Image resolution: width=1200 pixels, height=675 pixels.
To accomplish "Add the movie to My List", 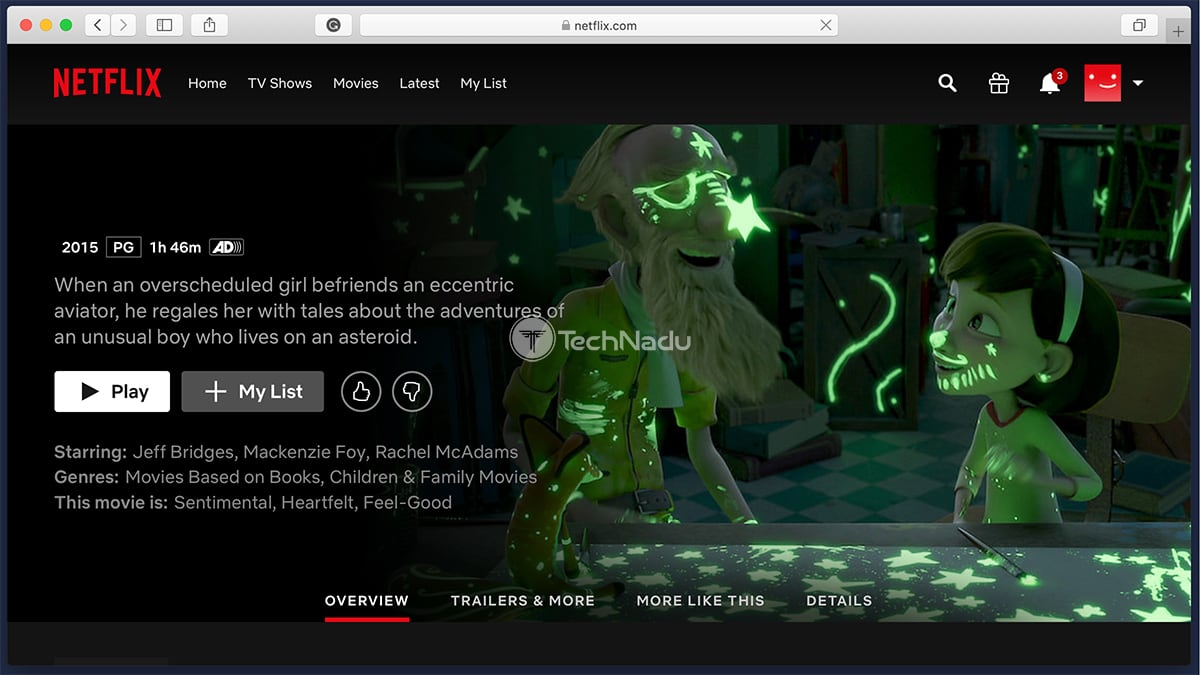I will point(253,392).
